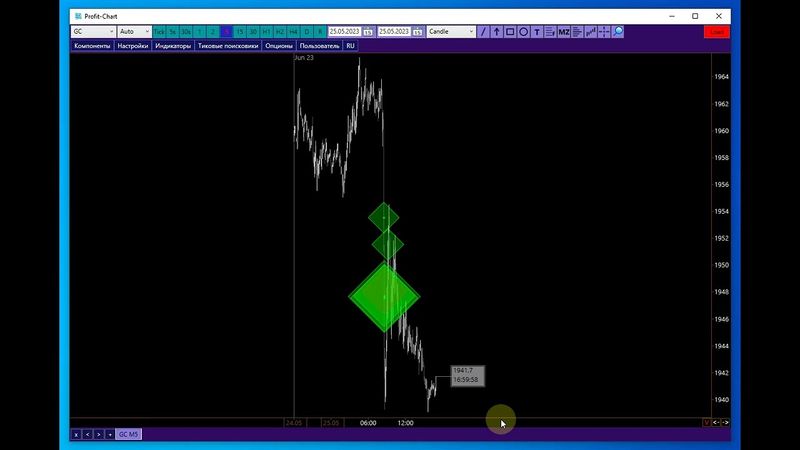The image size is (800, 450).
Task: Select the arrow drawing tool
Action: click(x=497, y=32)
